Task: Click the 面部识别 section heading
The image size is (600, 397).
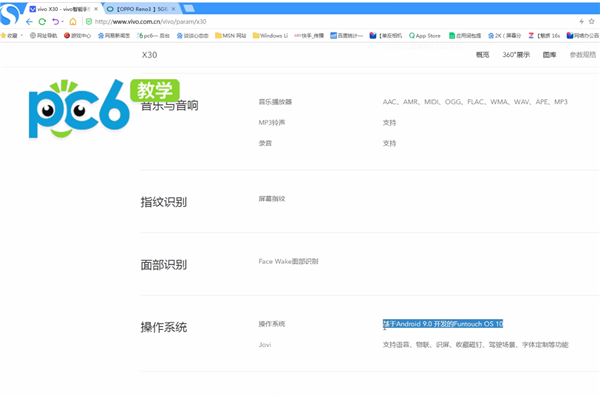Action: point(164,265)
